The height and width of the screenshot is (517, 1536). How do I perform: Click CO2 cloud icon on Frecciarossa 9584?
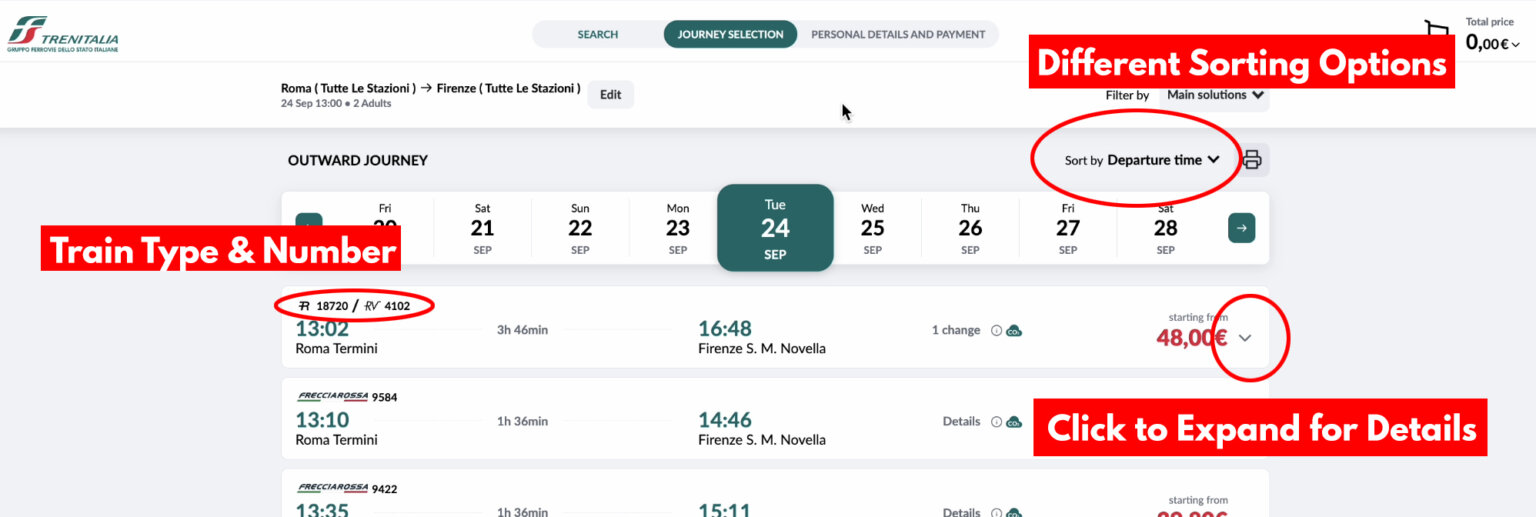pos(1014,422)
